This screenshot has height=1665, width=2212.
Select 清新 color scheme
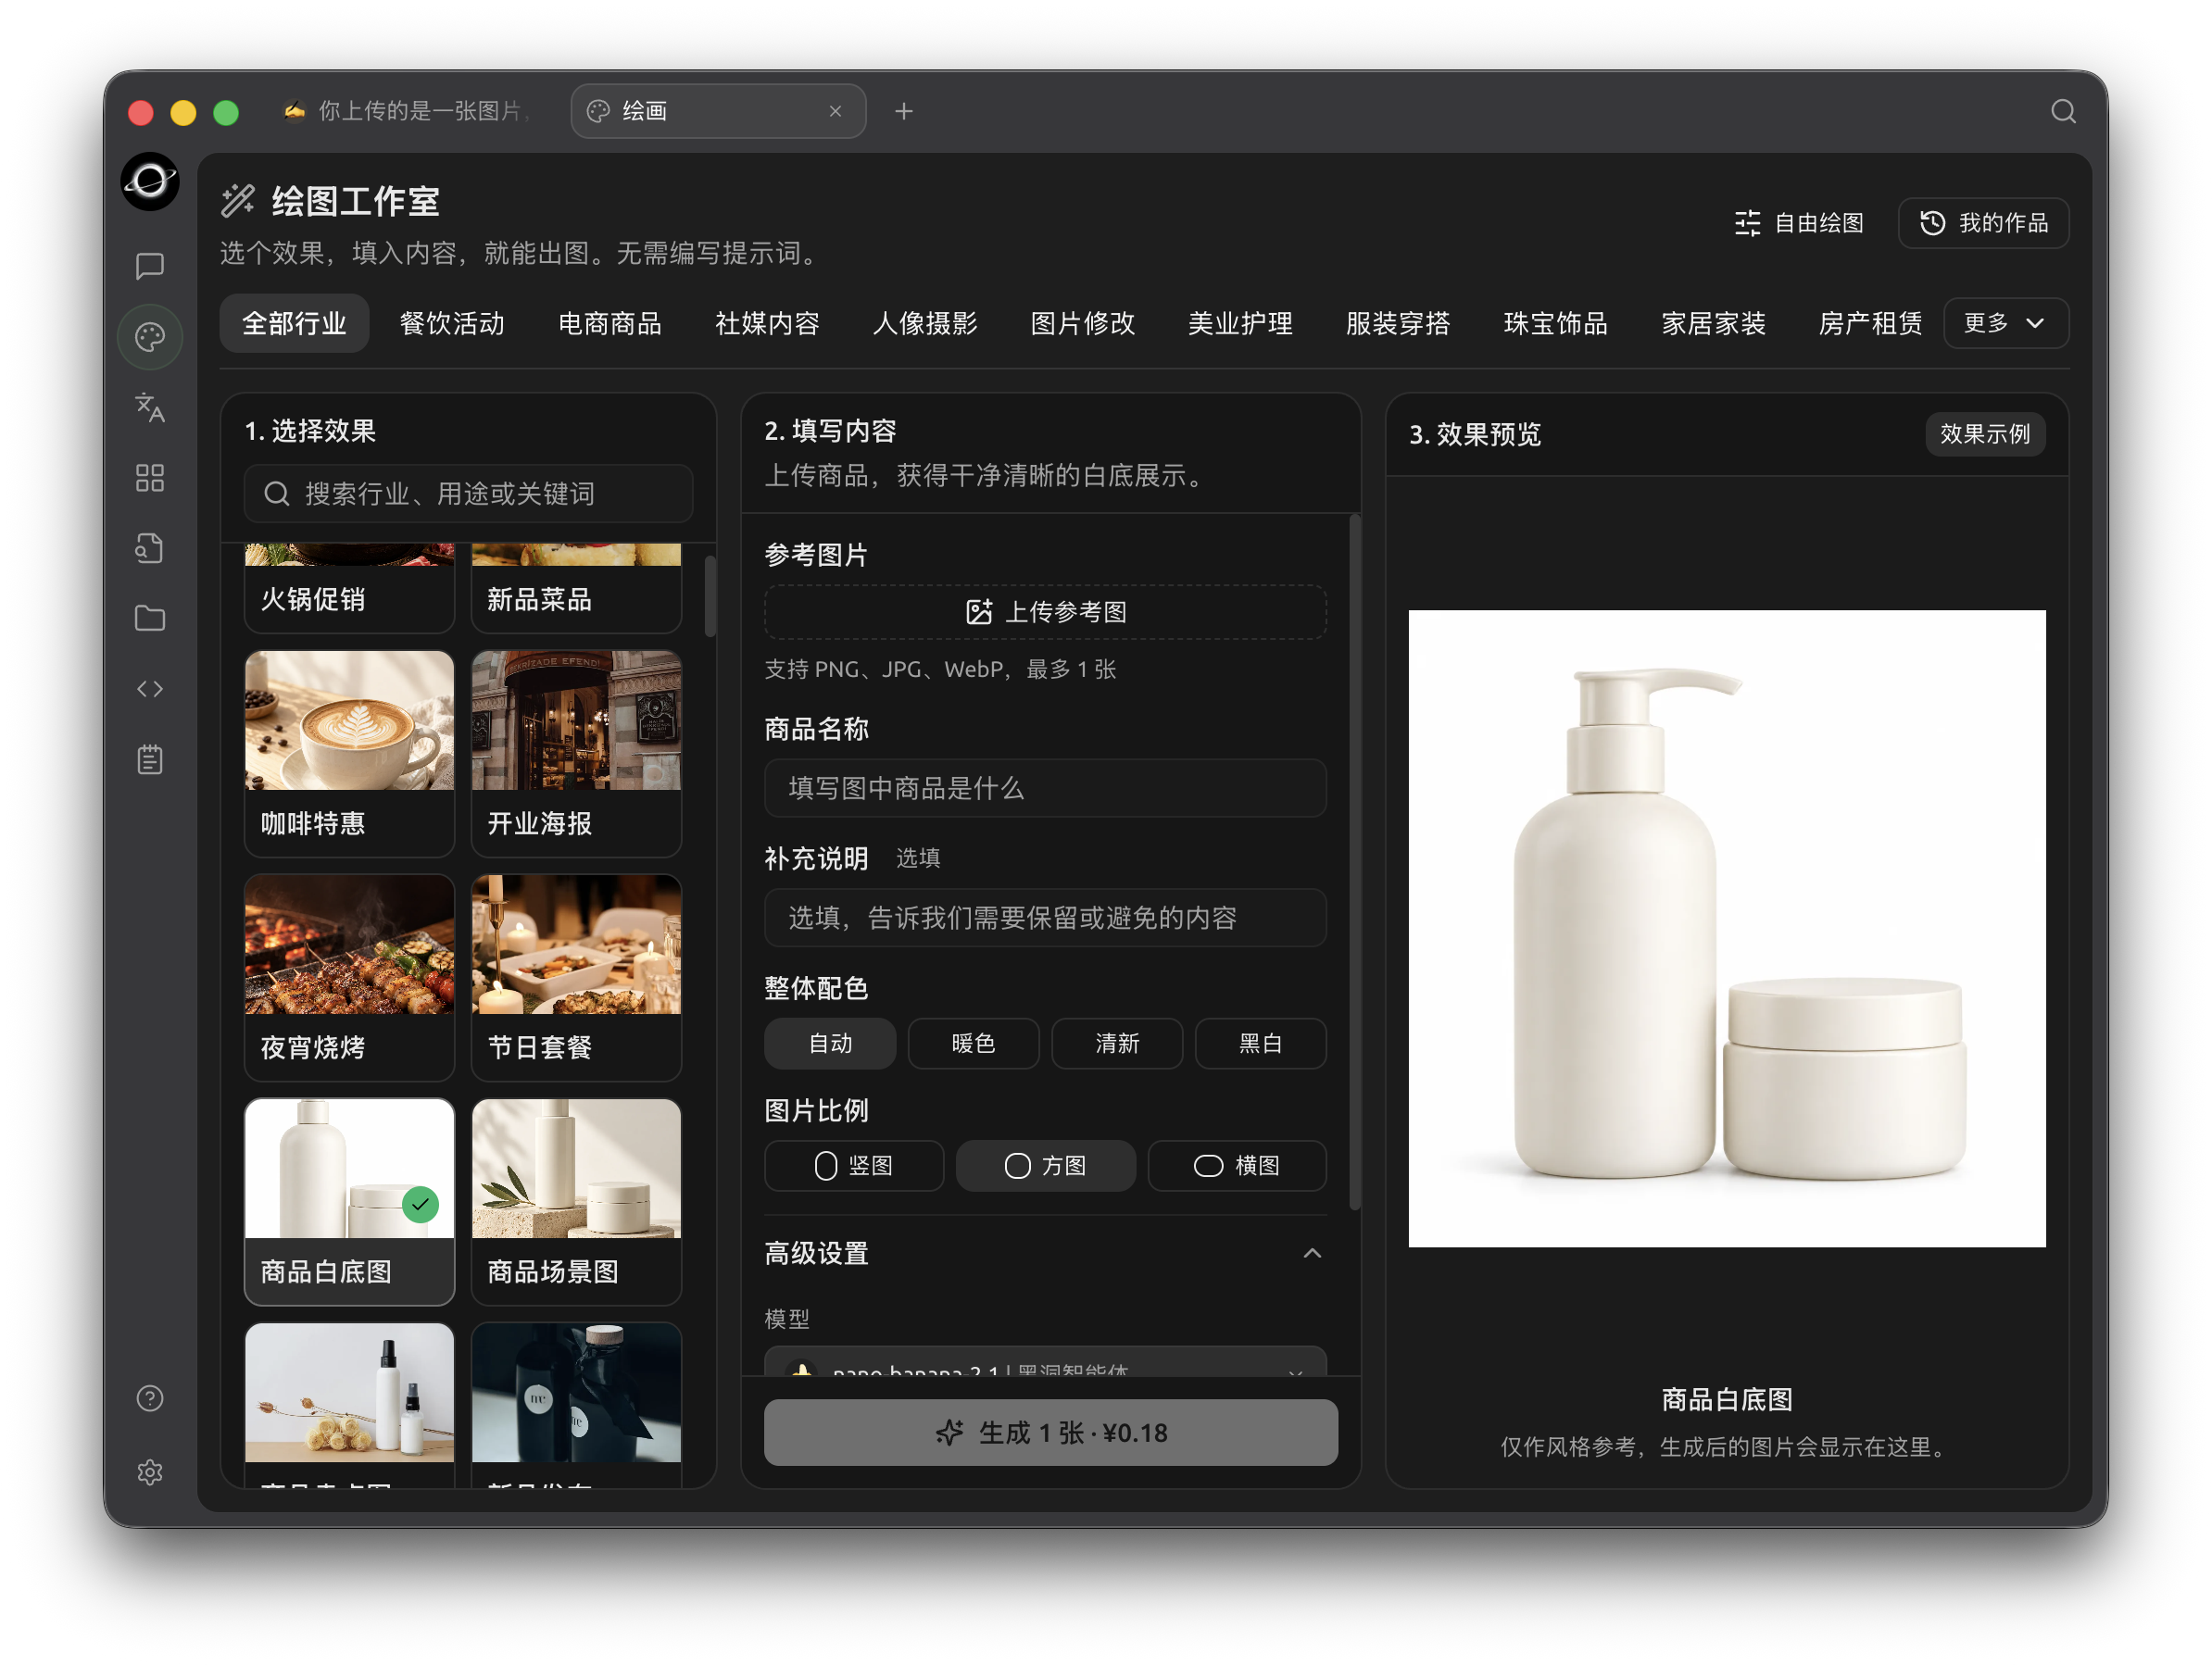(x=1117, y=1044)
